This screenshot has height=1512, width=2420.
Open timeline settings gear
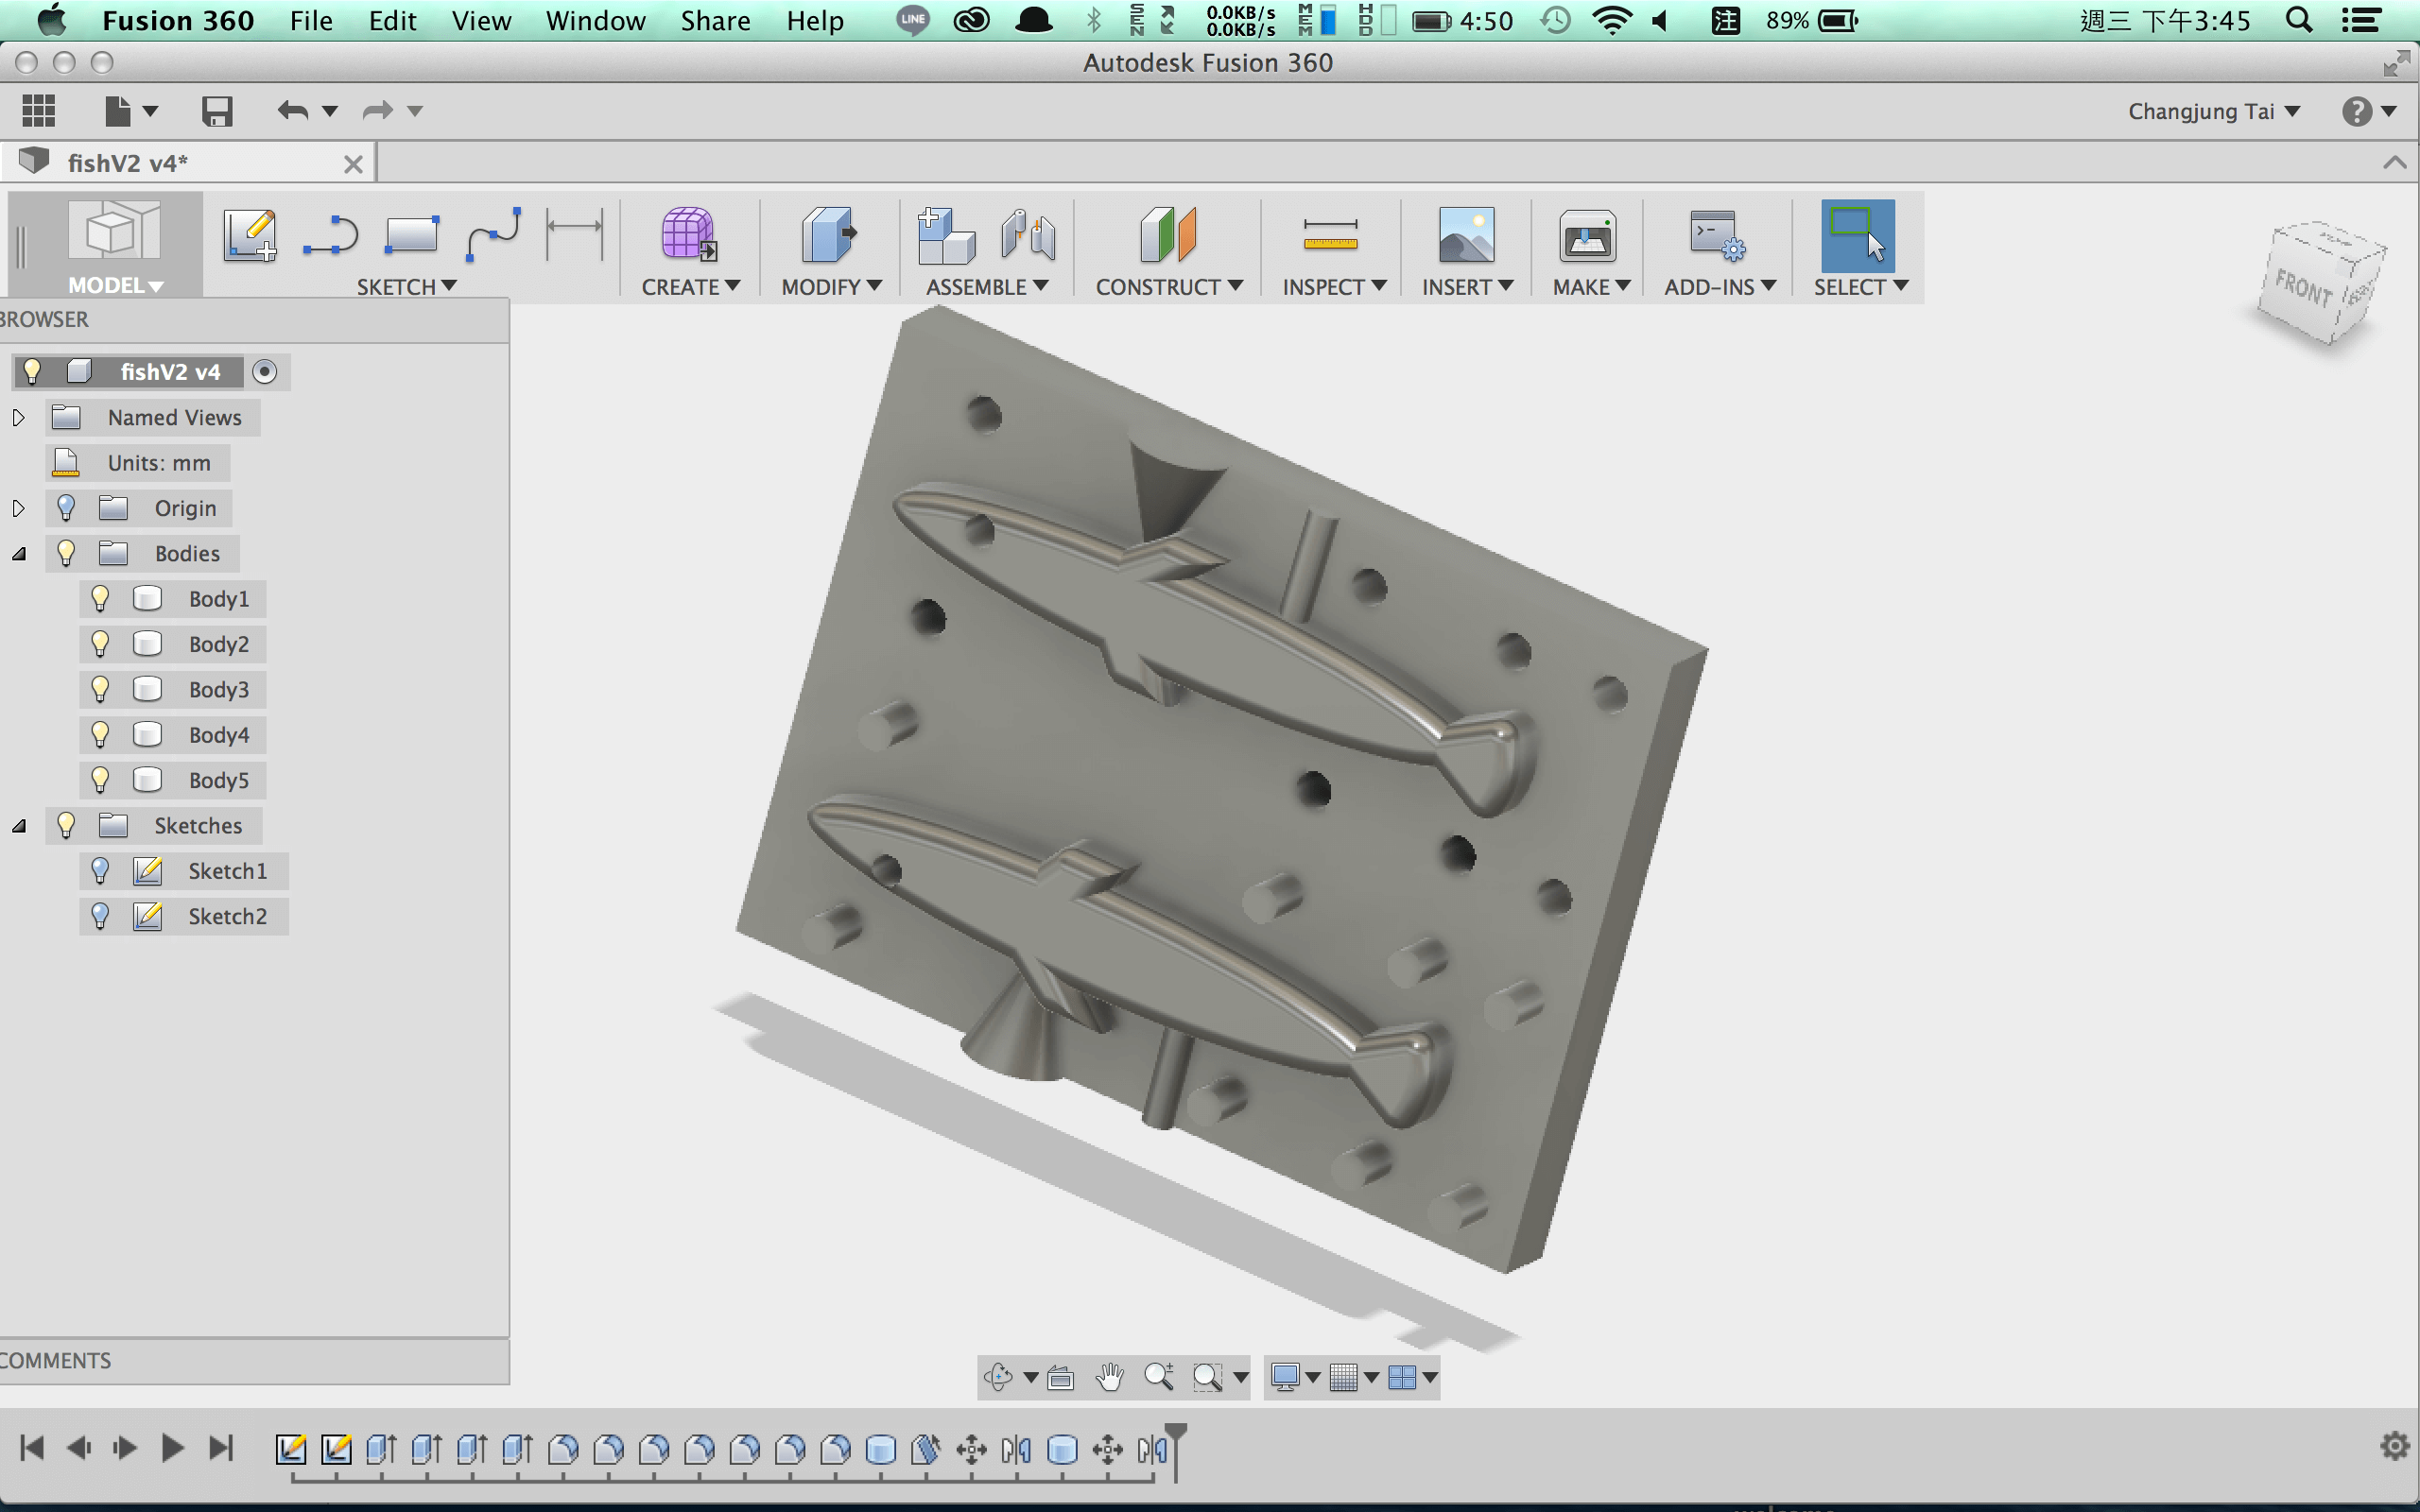2394,1446
